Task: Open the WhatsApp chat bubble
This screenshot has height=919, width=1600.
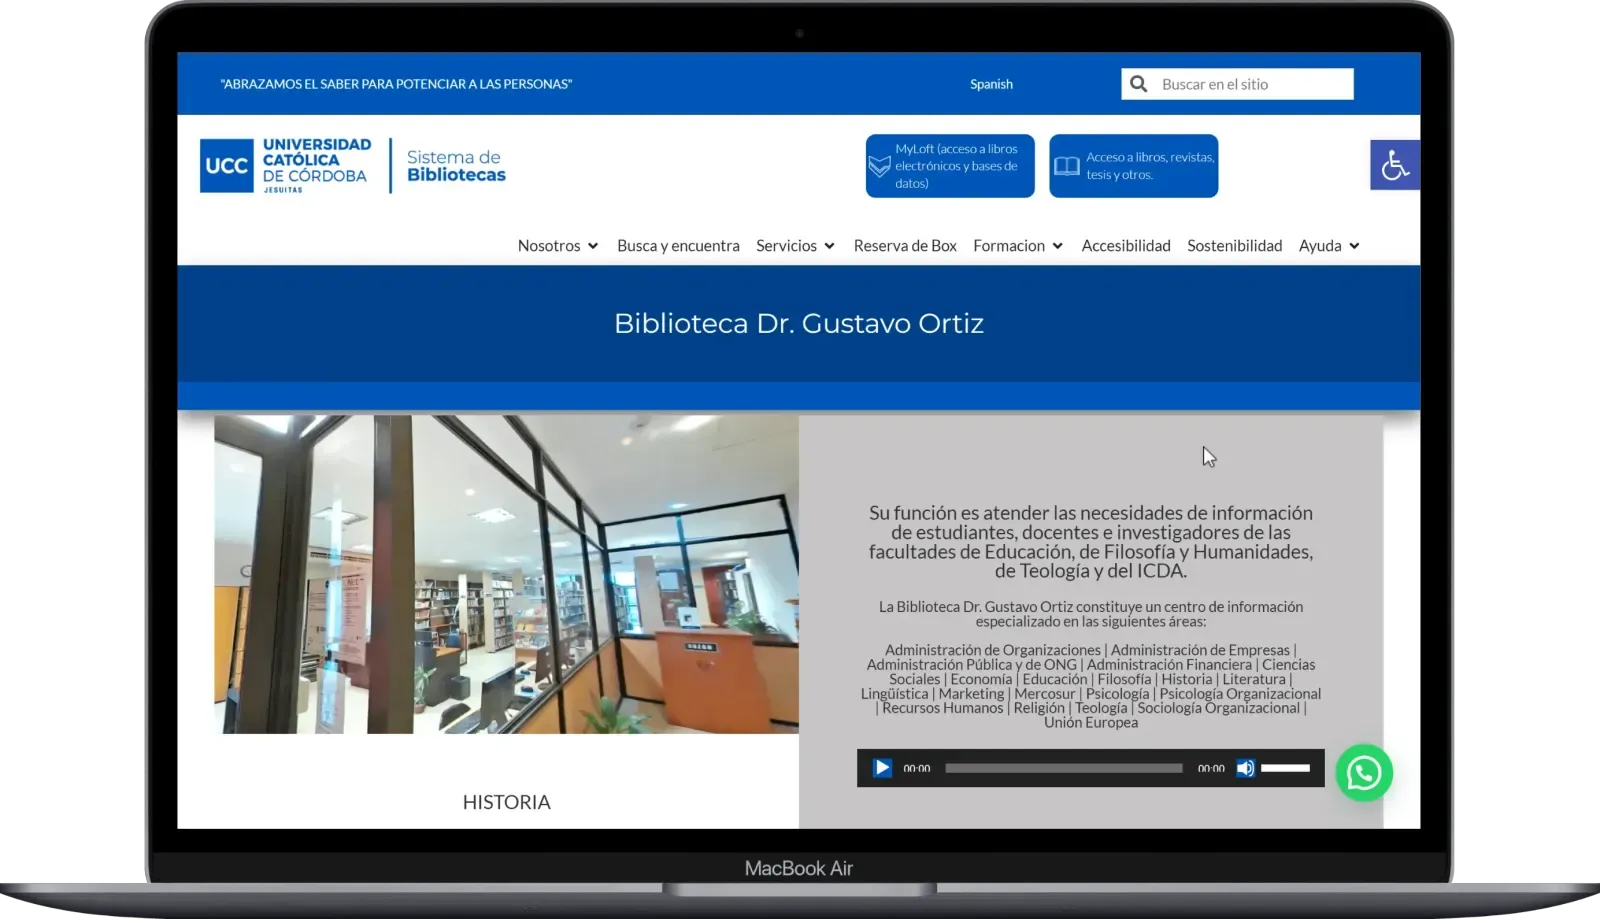Action: click(1364, 773)
